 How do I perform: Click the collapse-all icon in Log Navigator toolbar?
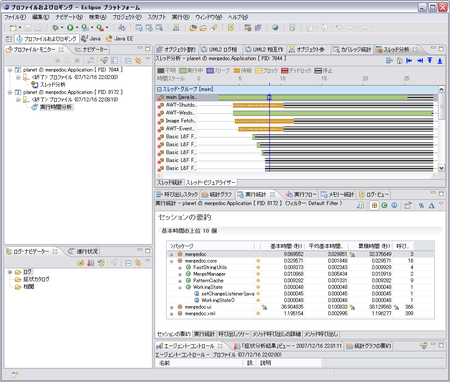tap(128, 263)
